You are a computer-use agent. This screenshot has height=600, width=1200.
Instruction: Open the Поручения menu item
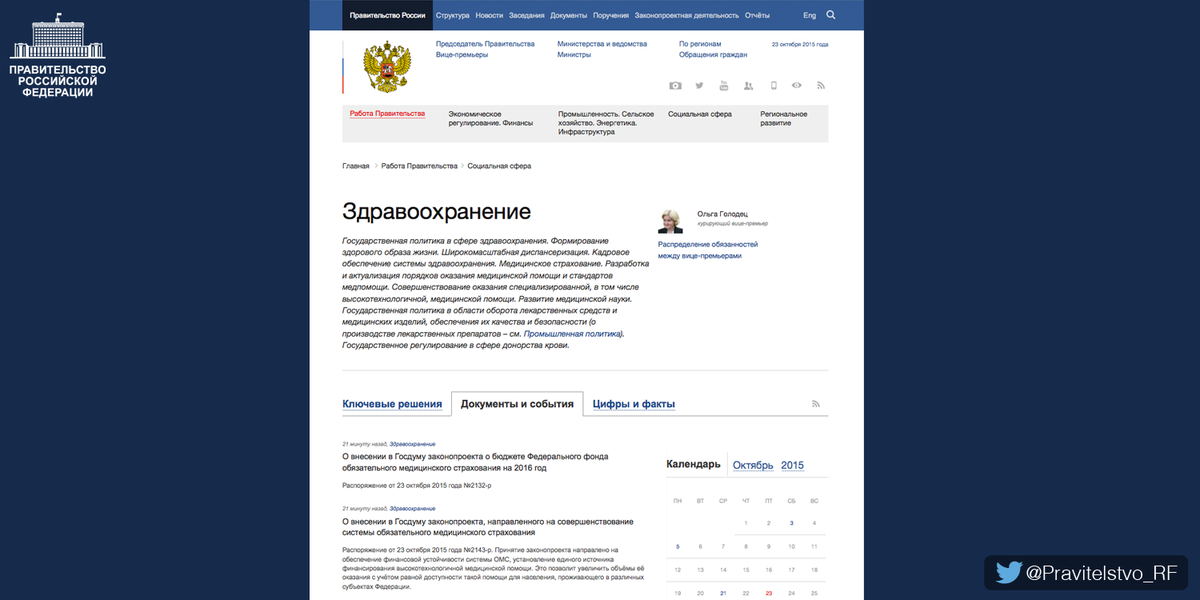click(611, 15)
